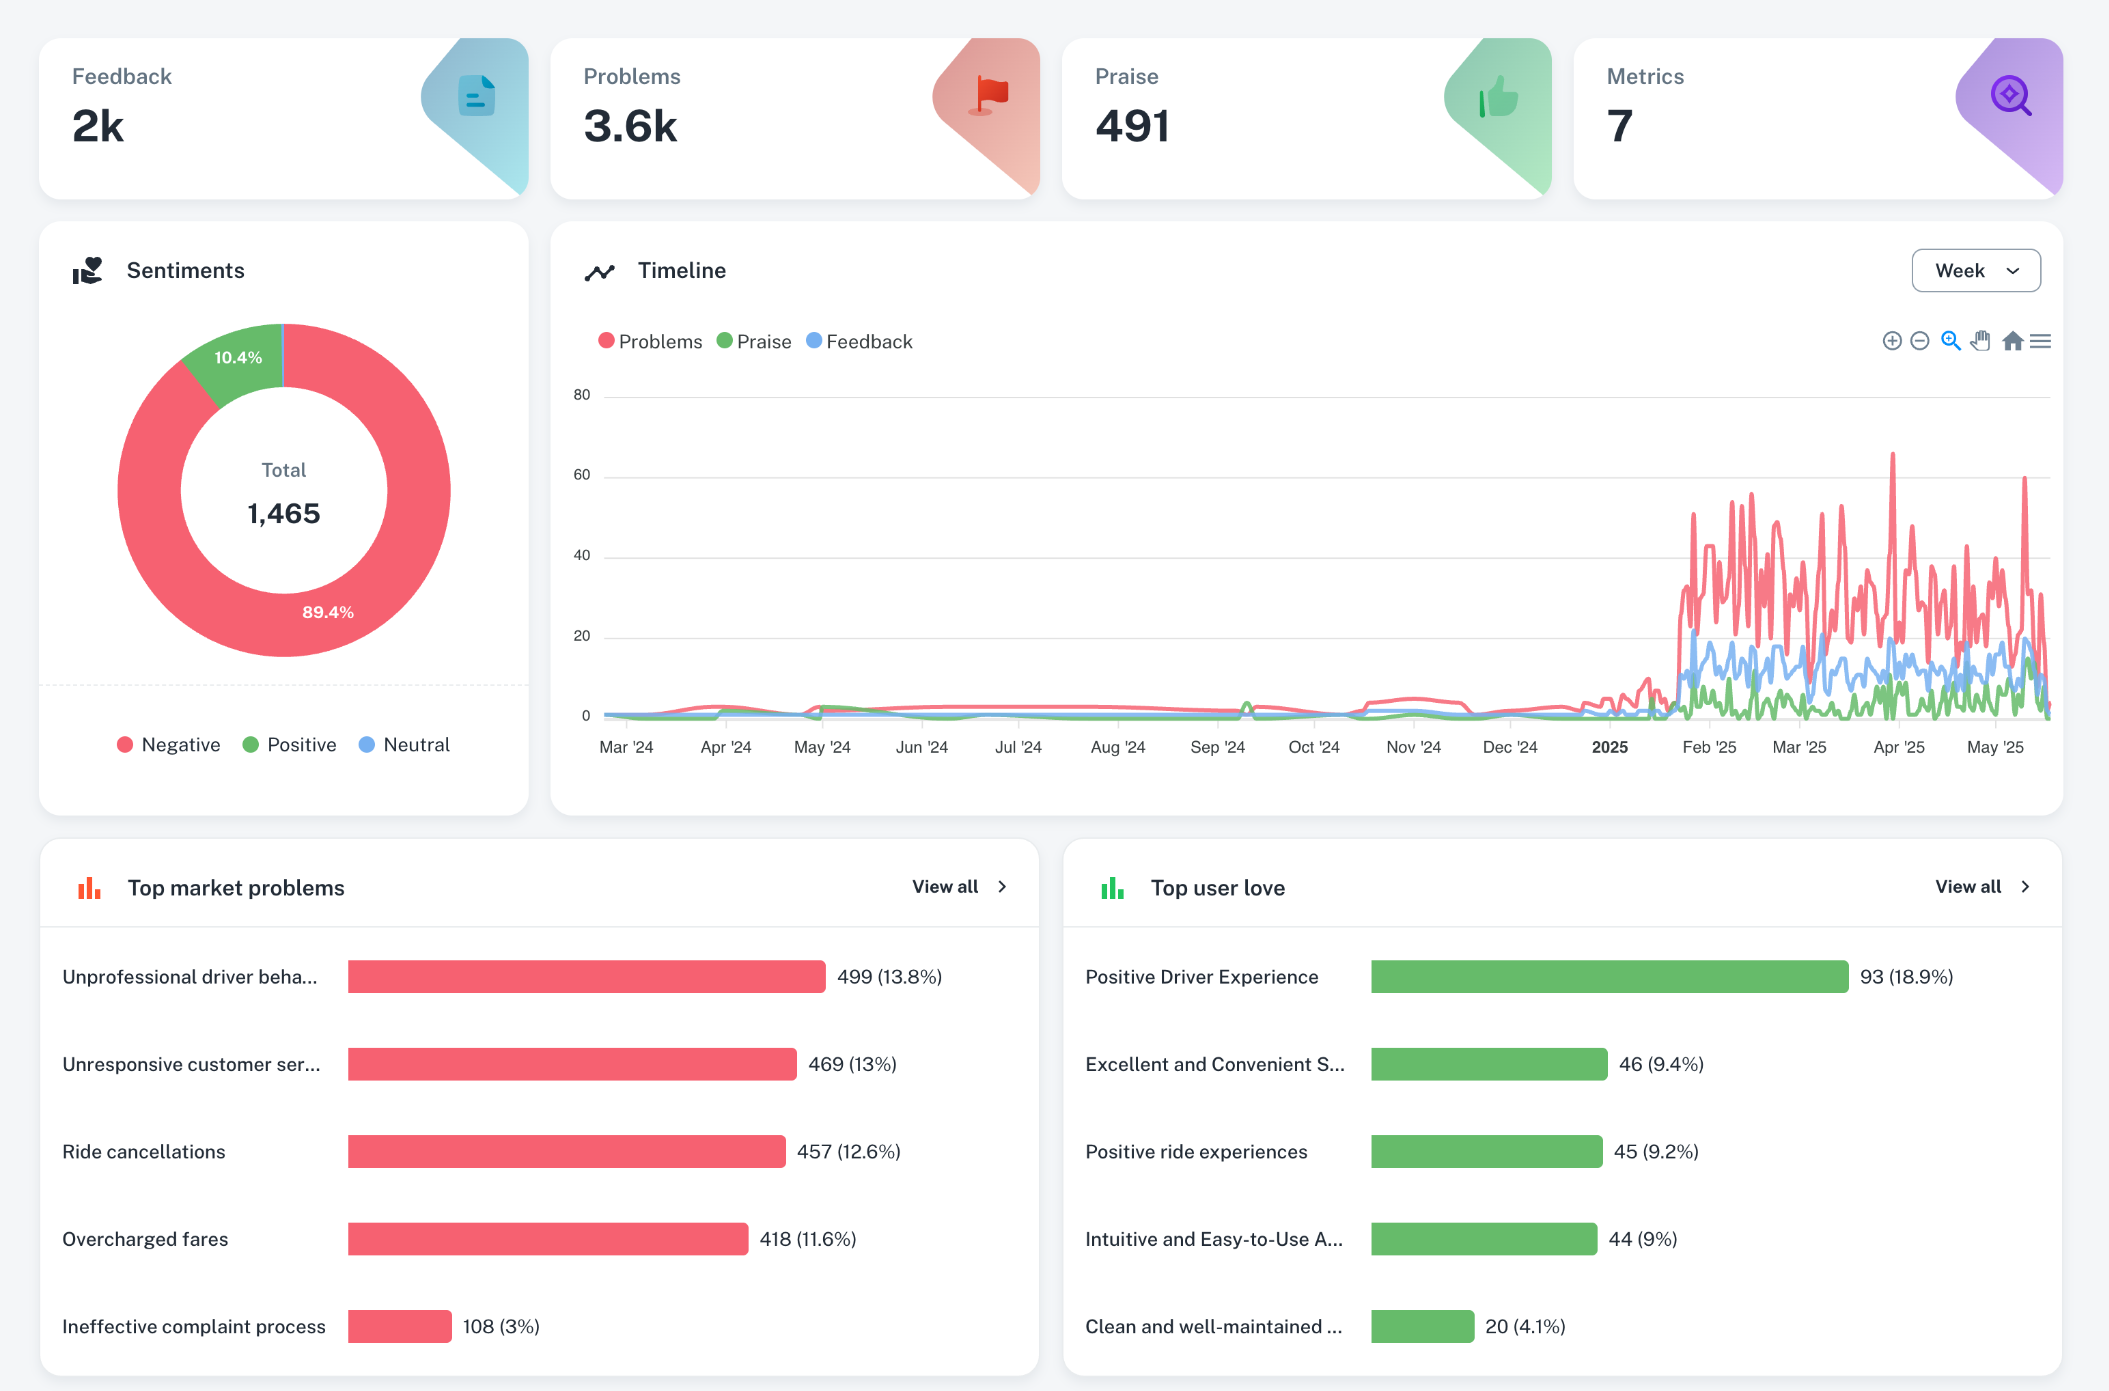
Task: Click the red flag Problems icon
Action: [x=991, y=96]
